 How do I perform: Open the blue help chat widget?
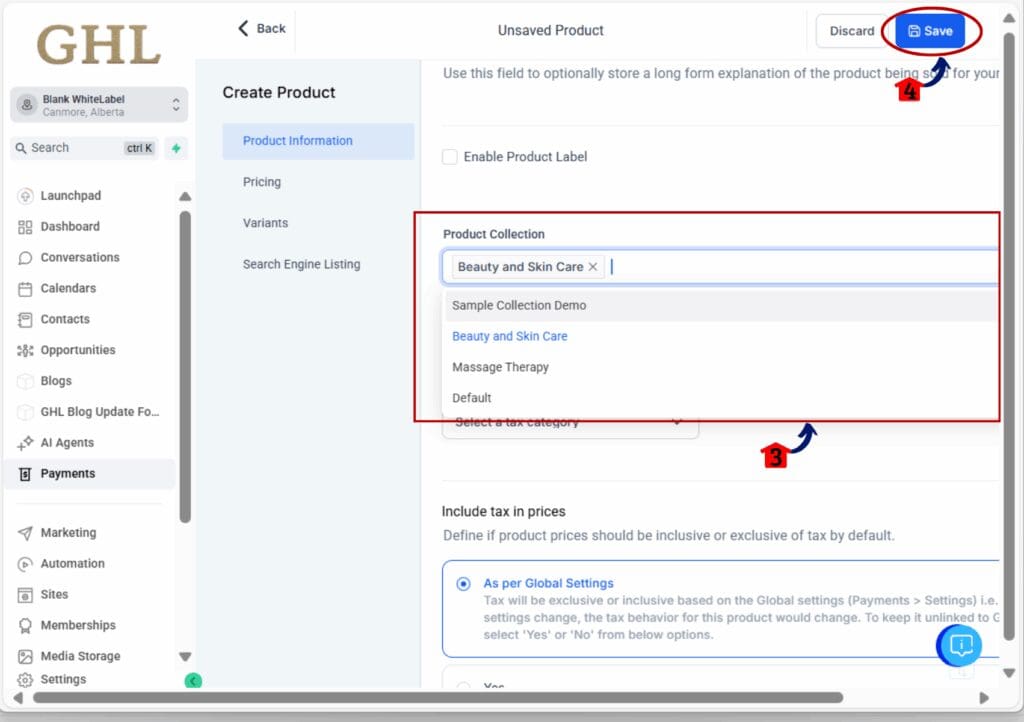(x=960, y=645)
